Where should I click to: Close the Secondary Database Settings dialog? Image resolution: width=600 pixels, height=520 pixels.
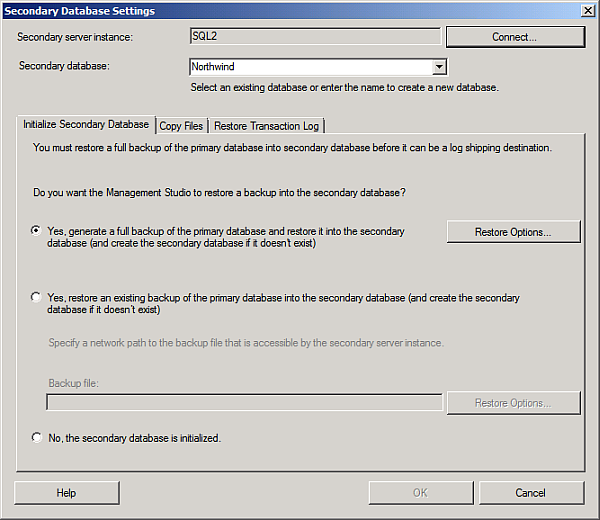[x=588, y=10]
